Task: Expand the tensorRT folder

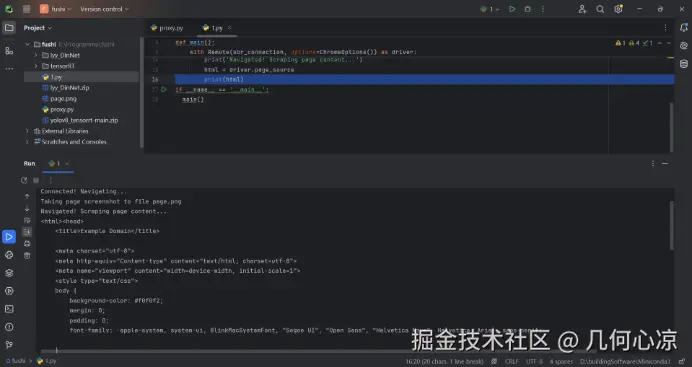Action: point(36,66)
